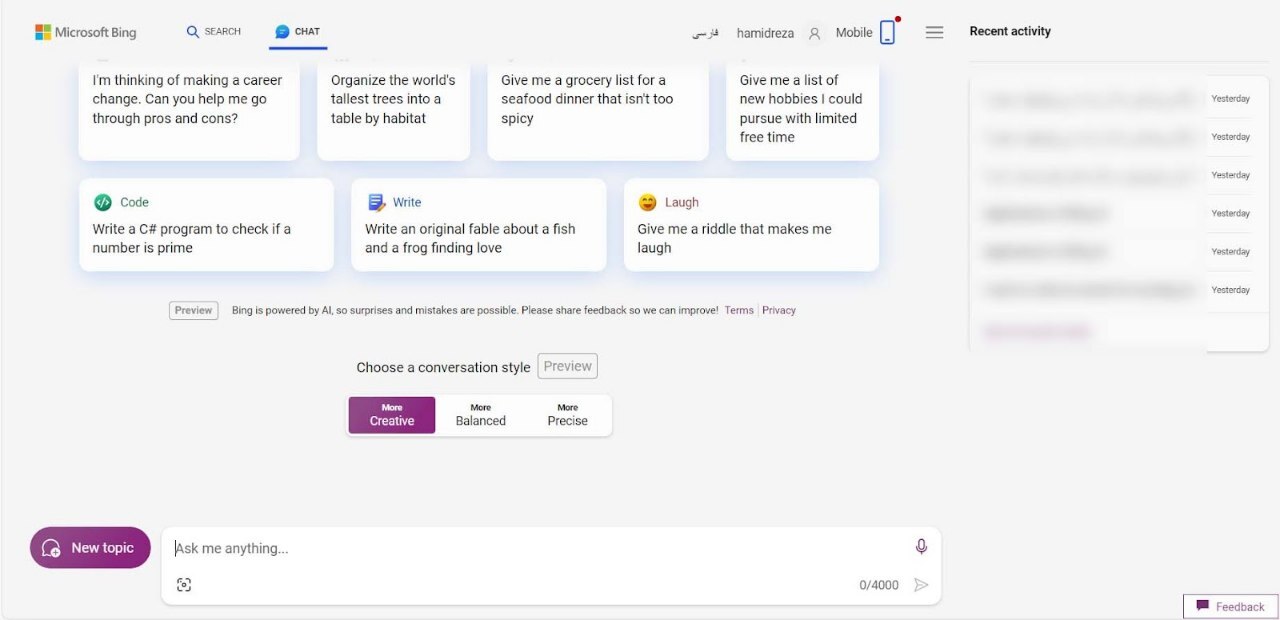Open the Terms link
The width and height of the screenshot is (1280, 620).
coord(739,310)
